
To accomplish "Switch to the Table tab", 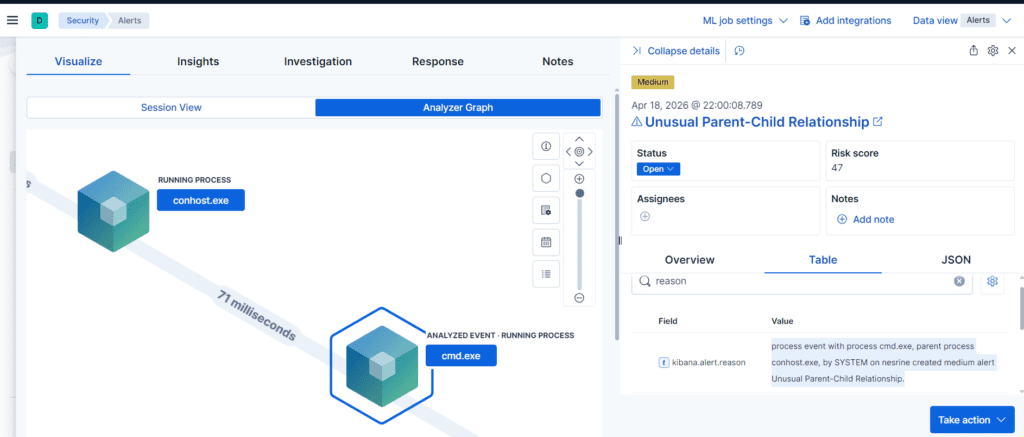I will click(823, 260).
